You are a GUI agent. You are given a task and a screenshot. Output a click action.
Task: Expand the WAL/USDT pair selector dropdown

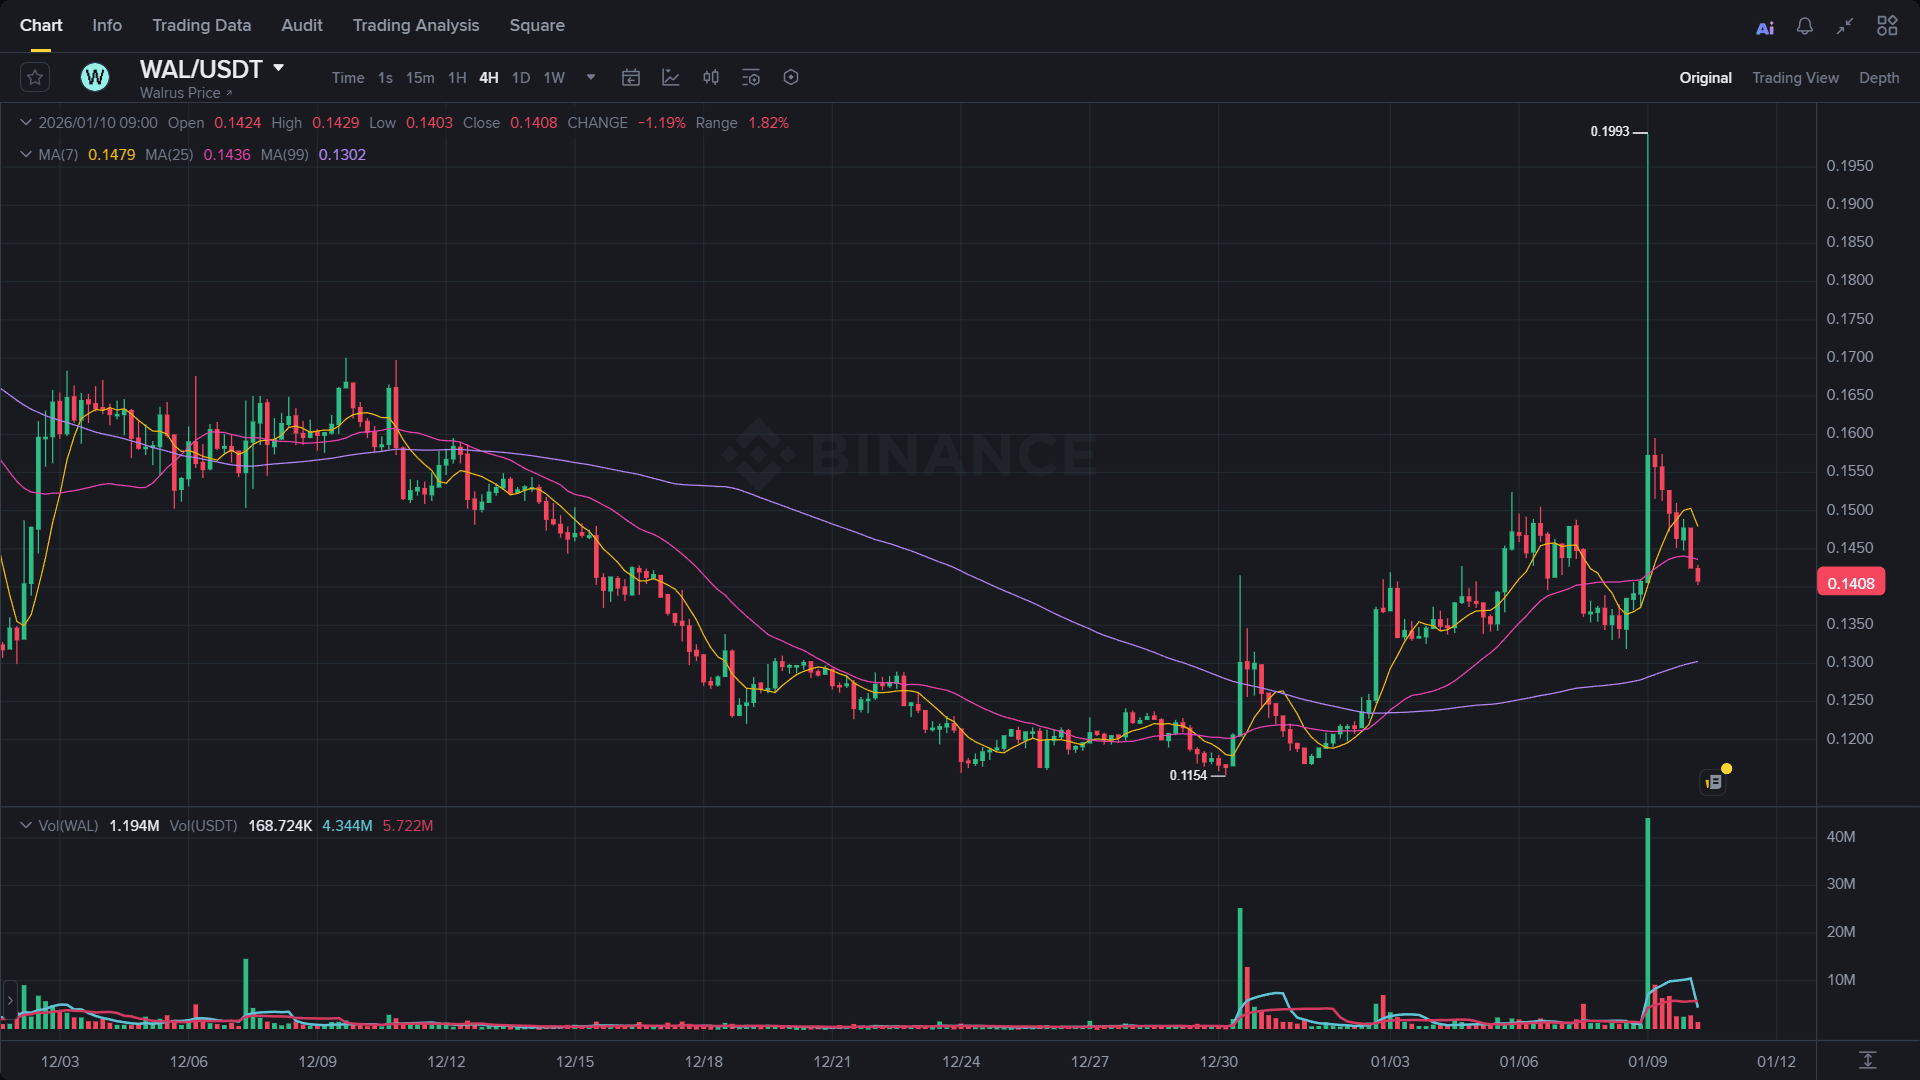pyautogui.click(x=279, y=68)
